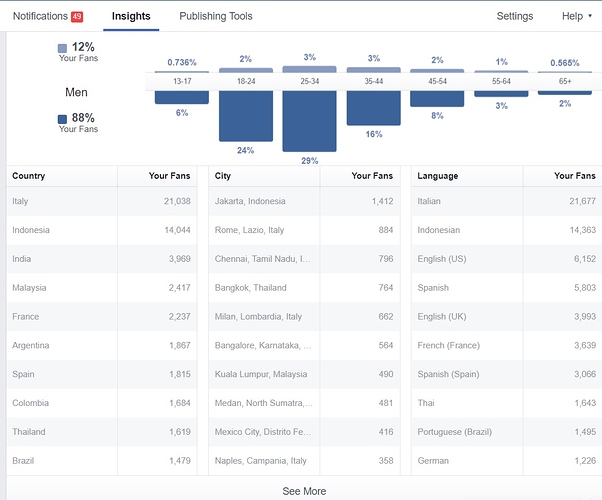Click the Language column header
602x500 pixels.
tap(438, 176)
